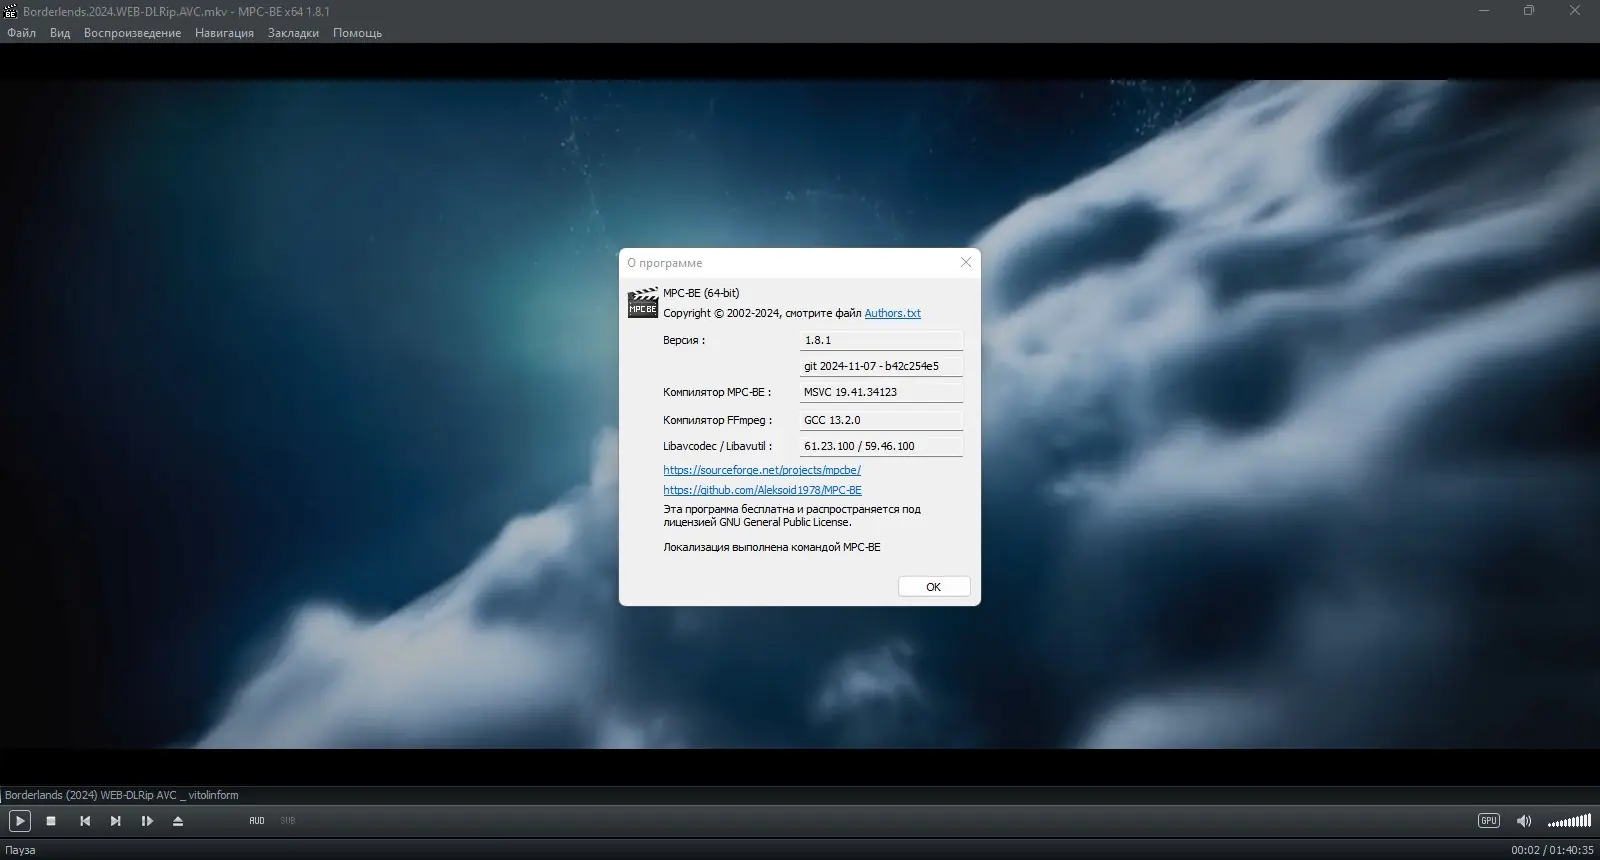Open the sourceforge.net/projects/mpcbe link
This screenshot has width=1600, height=860.
(x=762, y=470)
